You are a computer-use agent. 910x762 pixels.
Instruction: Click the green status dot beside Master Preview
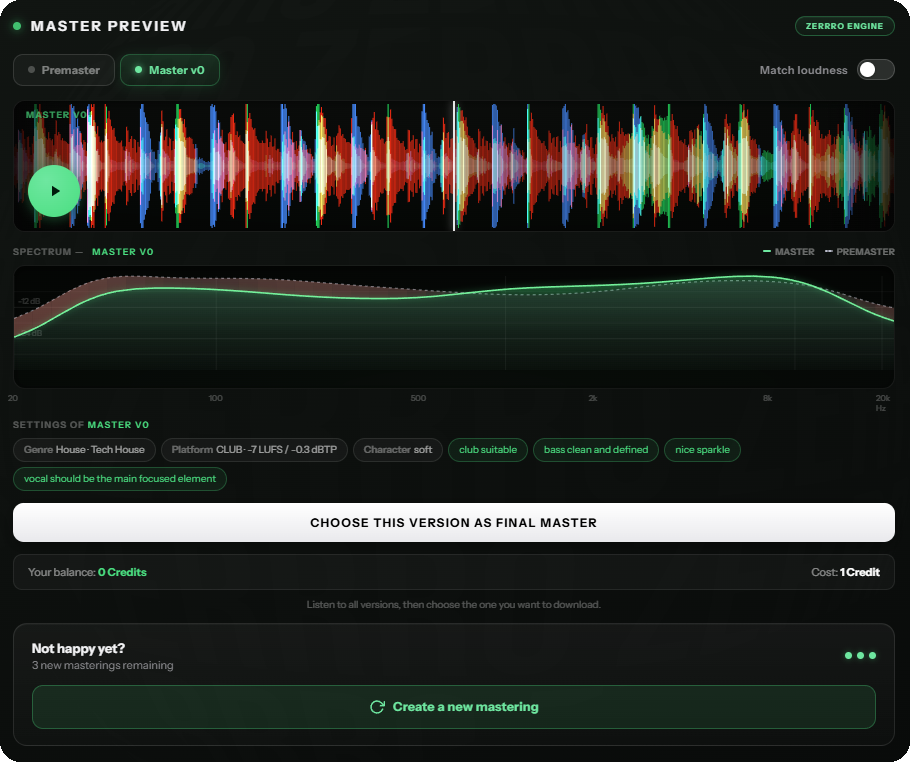[17, 26]
